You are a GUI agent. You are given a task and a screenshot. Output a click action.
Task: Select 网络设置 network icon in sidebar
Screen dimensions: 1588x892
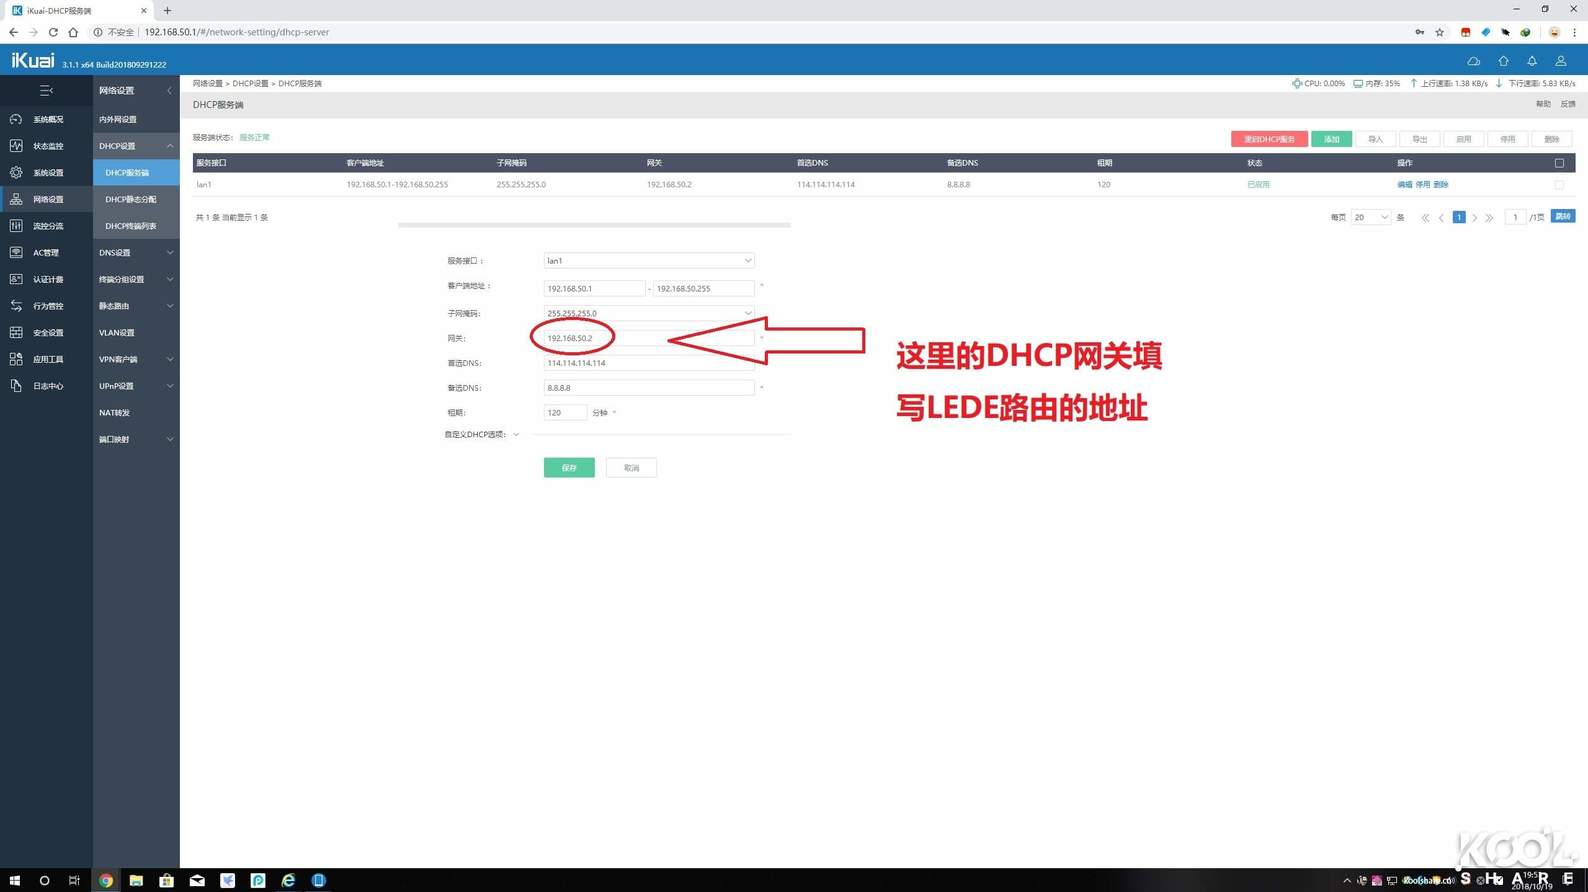16,199
